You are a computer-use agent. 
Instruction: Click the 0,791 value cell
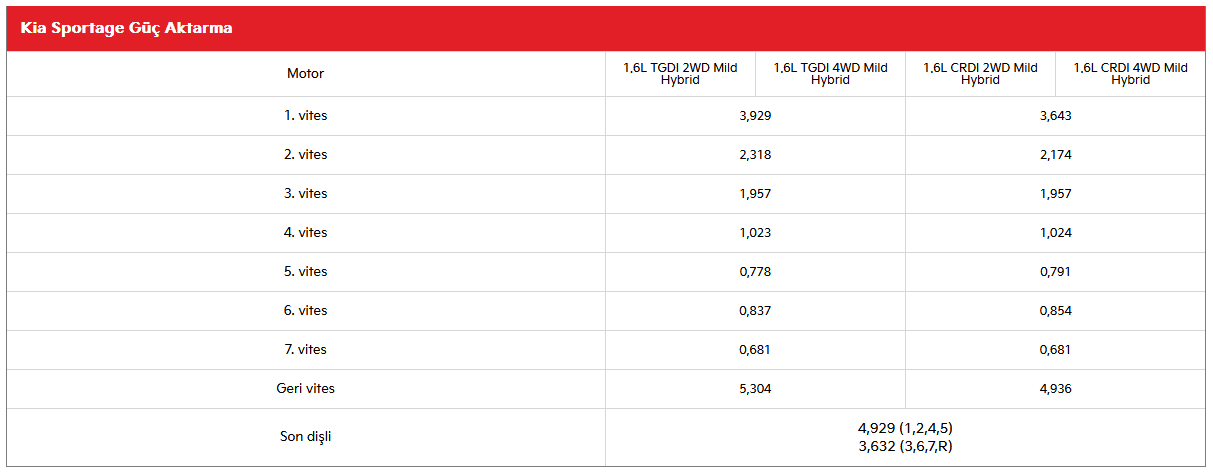click(1055, 272)
